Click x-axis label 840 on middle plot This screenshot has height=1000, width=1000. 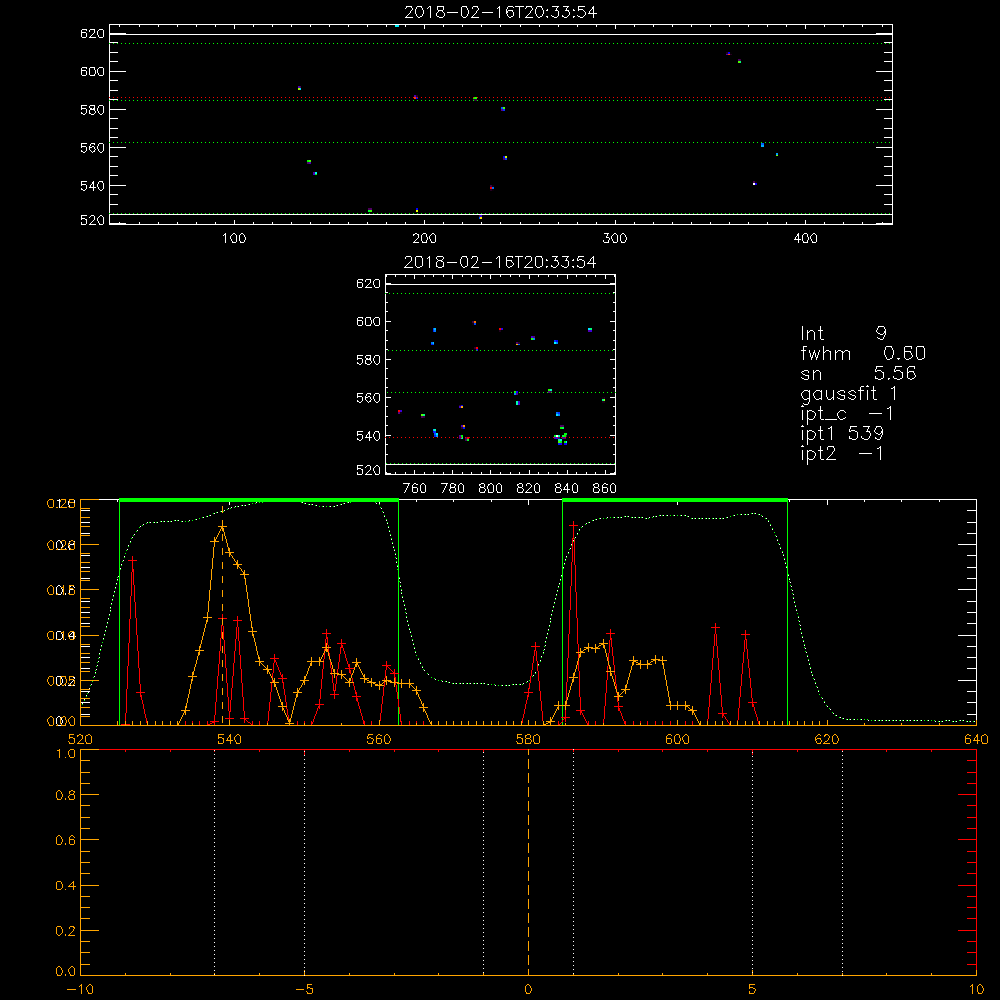[x=566, y=489]
